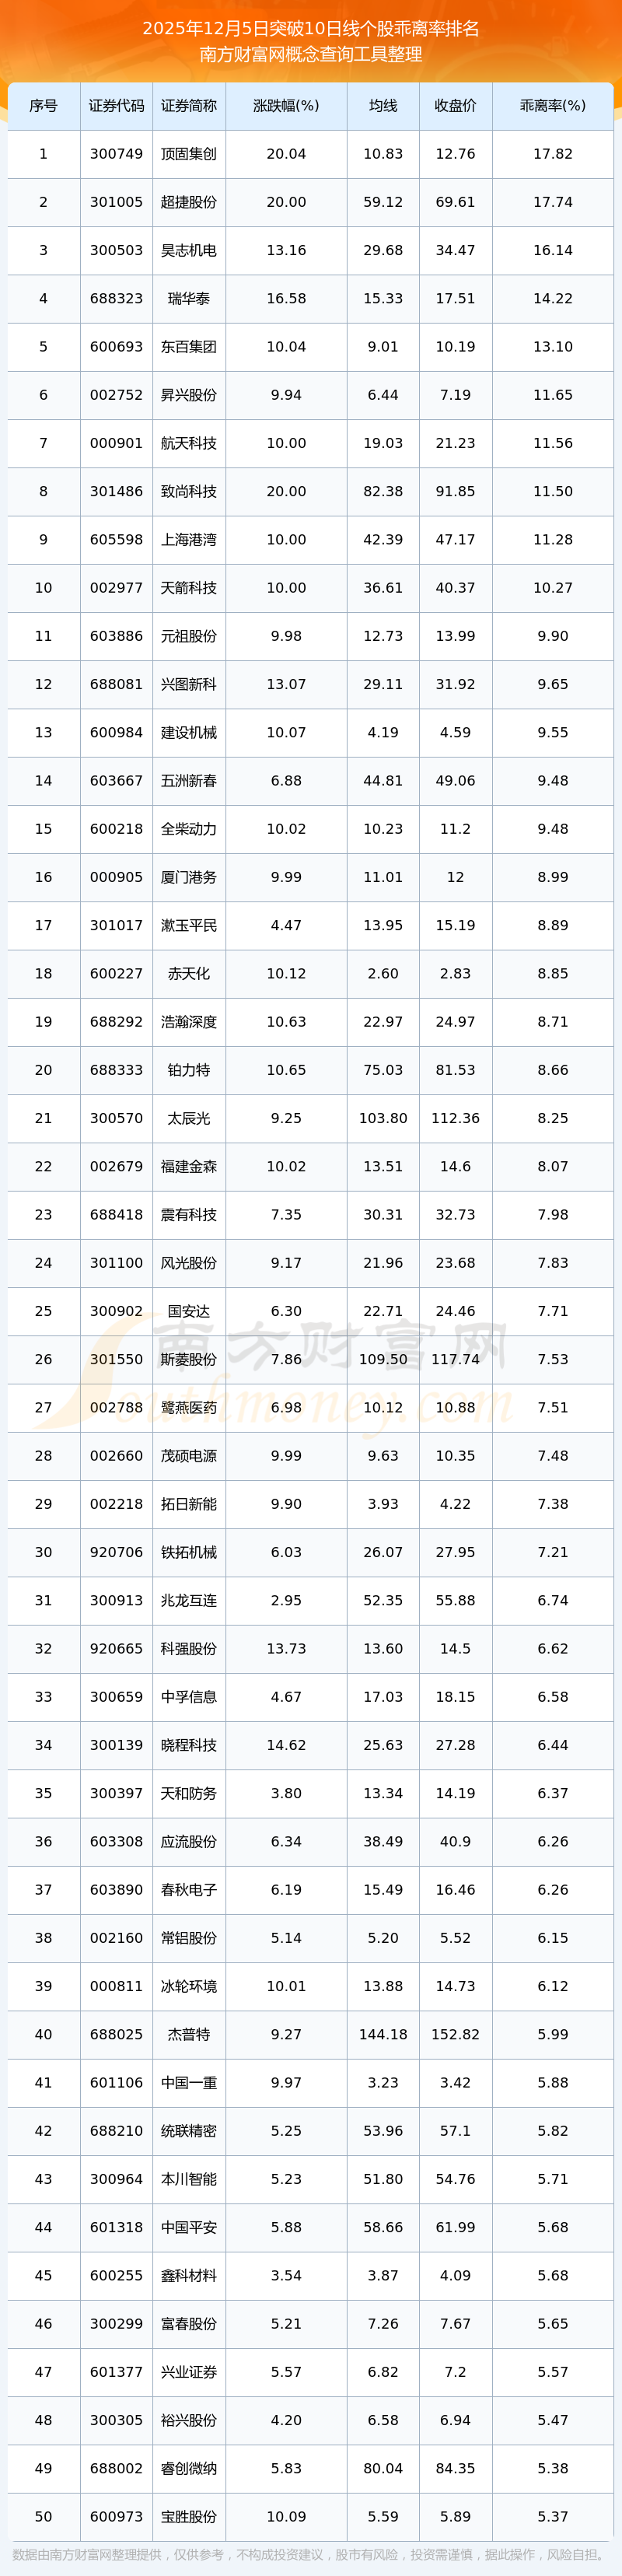Select stock name 致尚科技
This screenshot has width=622, height=2576.
[x=189, y=491]
